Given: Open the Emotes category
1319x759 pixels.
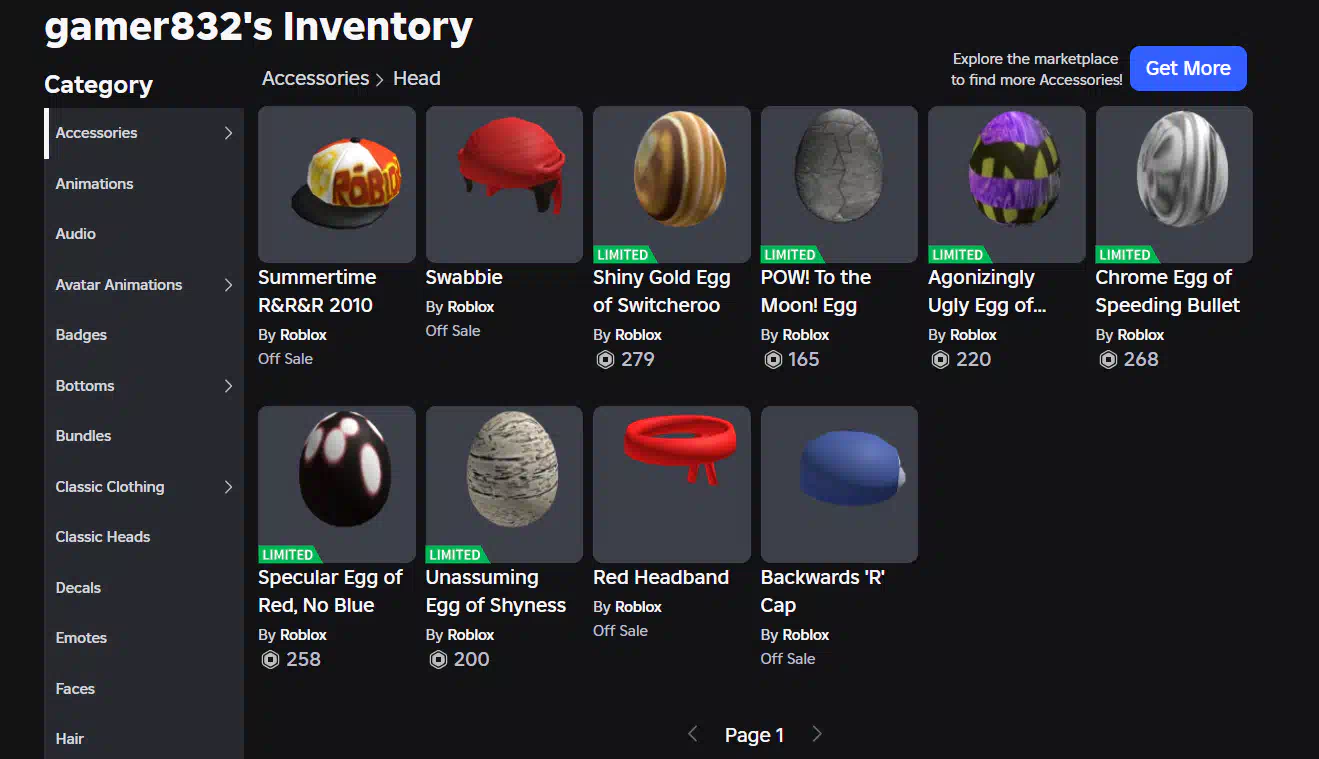Looking at the screenshot, I should coord(144,638).
